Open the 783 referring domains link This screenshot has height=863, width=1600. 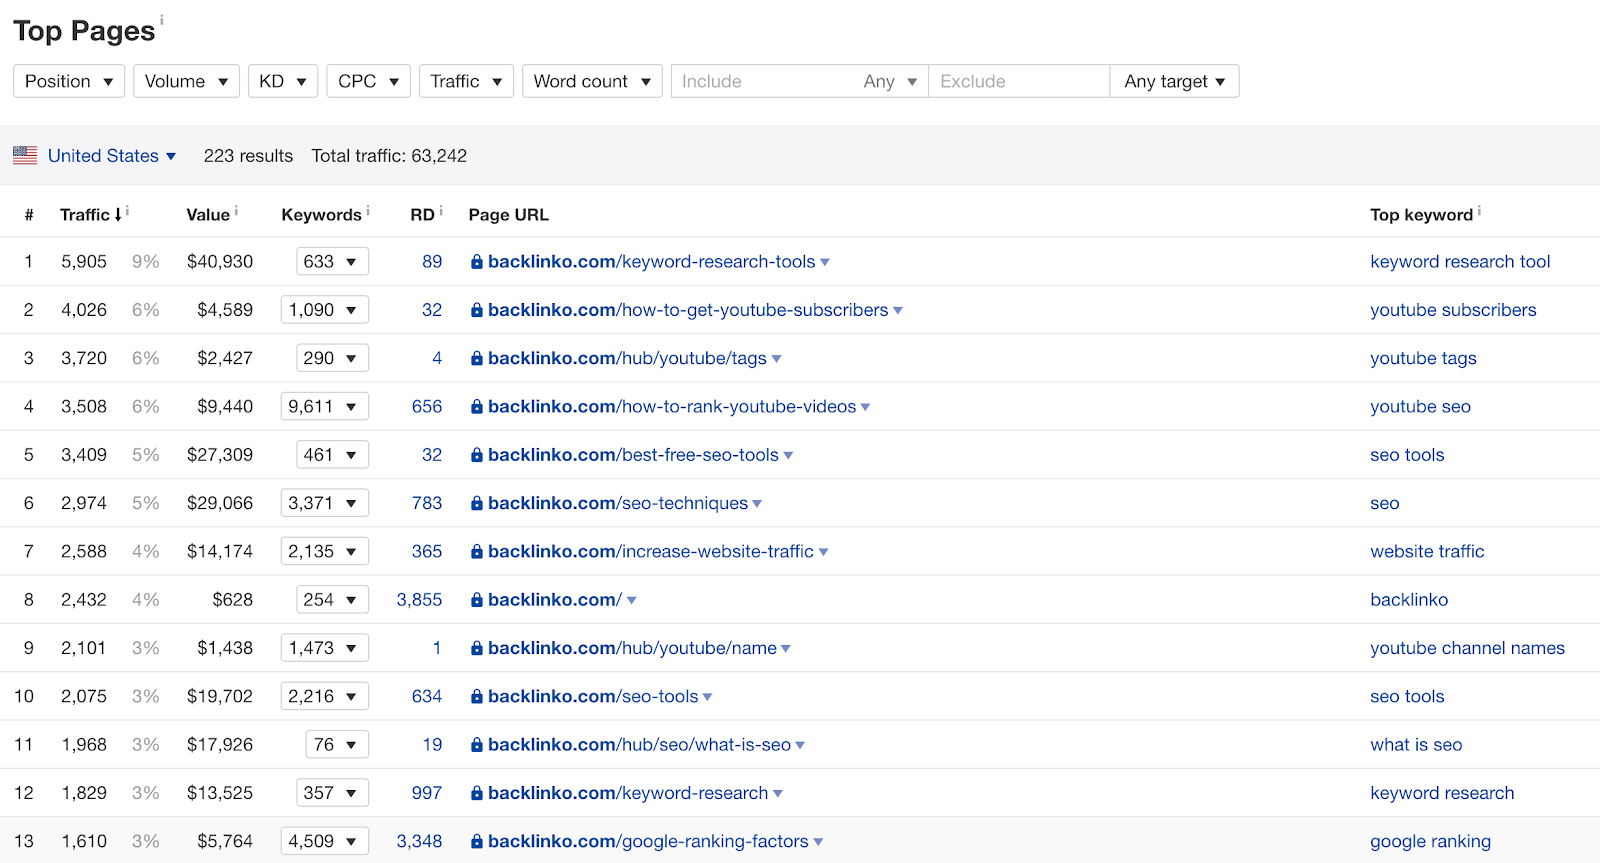pyautogui.click(x=427, y=503)
